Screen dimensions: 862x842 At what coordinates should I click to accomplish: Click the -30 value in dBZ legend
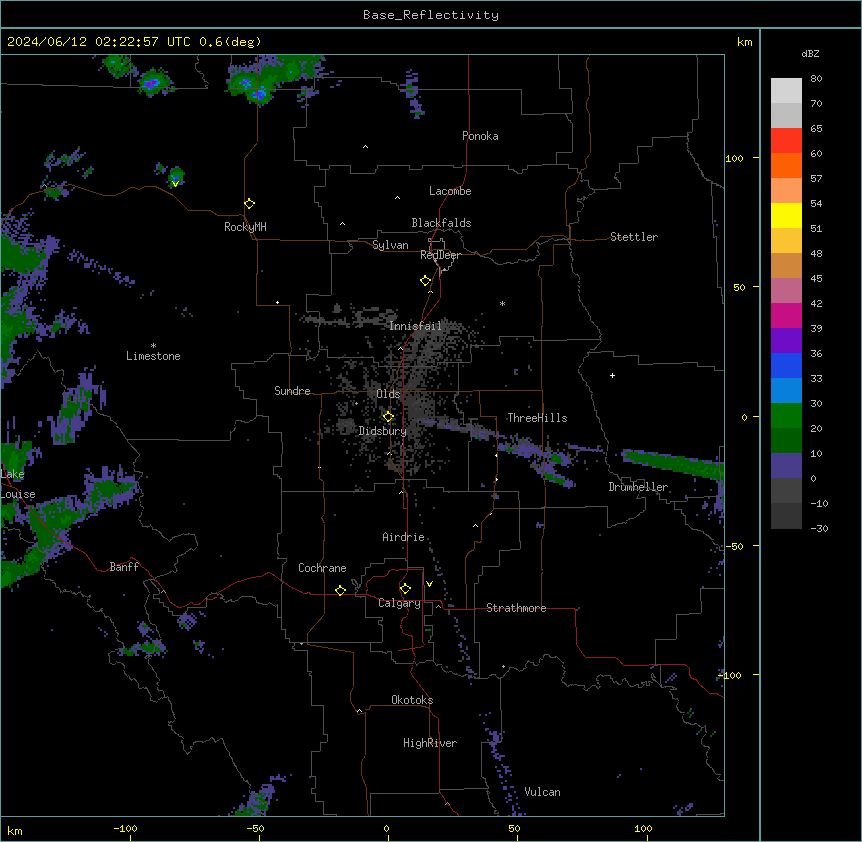point(819,528)
